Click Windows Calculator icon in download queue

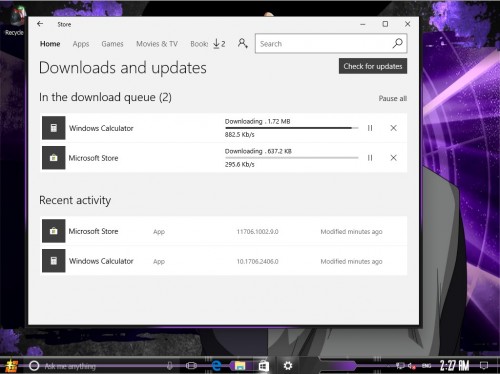click(54, 128)
